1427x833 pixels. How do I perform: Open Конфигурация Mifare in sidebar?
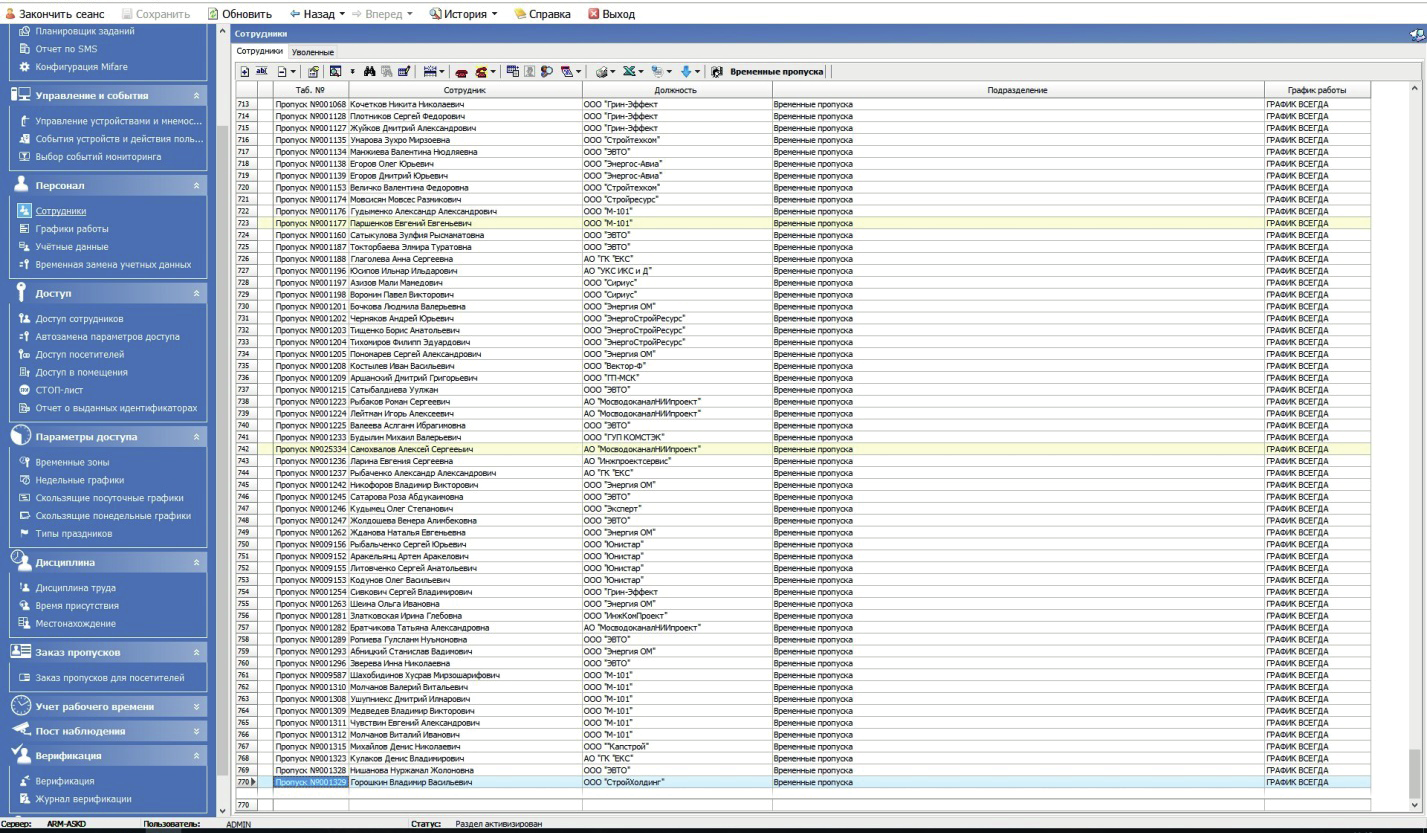click(x=81, y=67)
